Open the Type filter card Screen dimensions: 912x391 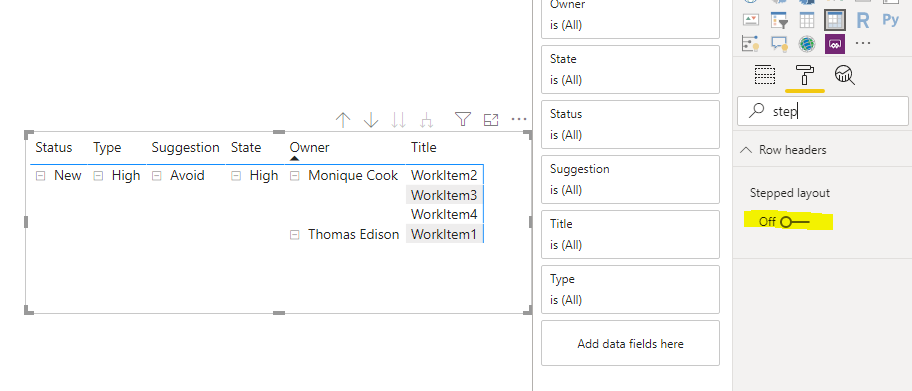click(x=630, y=289)
